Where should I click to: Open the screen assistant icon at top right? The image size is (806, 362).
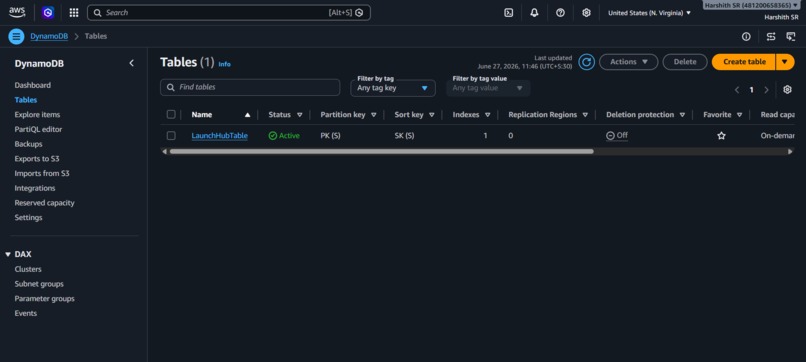pyautogui.click(x=791, y=37)
